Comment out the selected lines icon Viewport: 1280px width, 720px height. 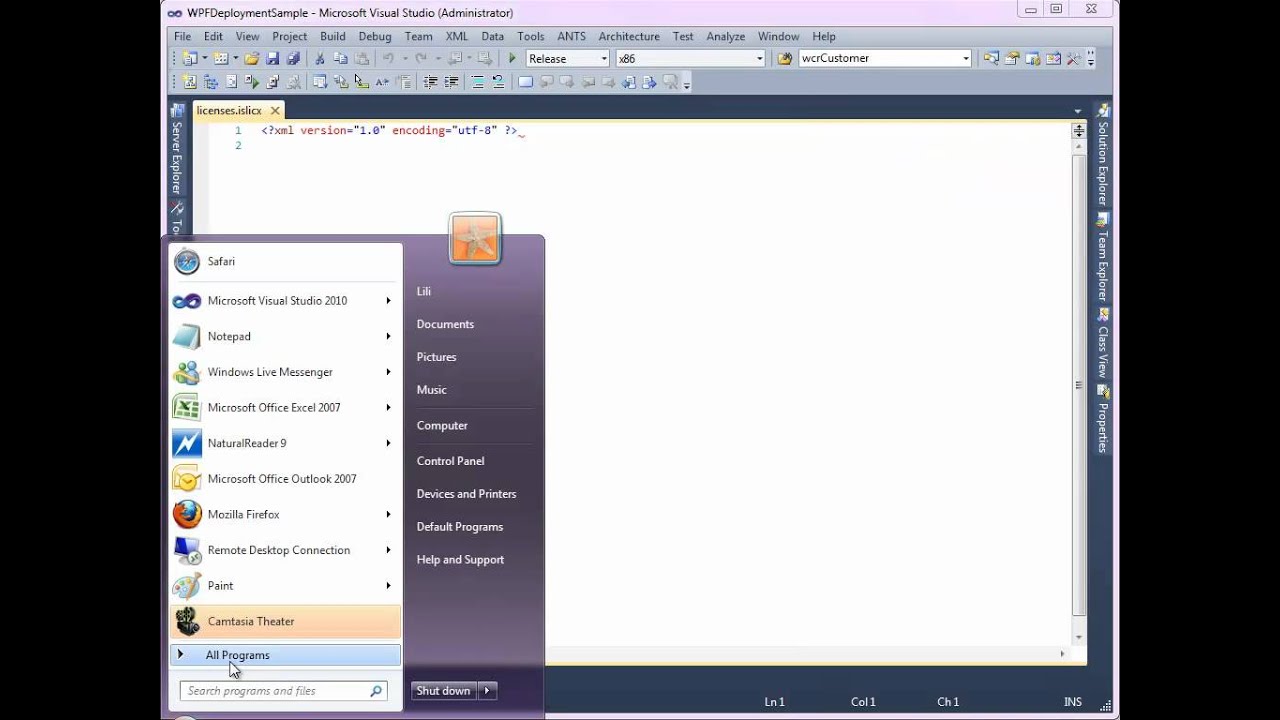[477, 82]
